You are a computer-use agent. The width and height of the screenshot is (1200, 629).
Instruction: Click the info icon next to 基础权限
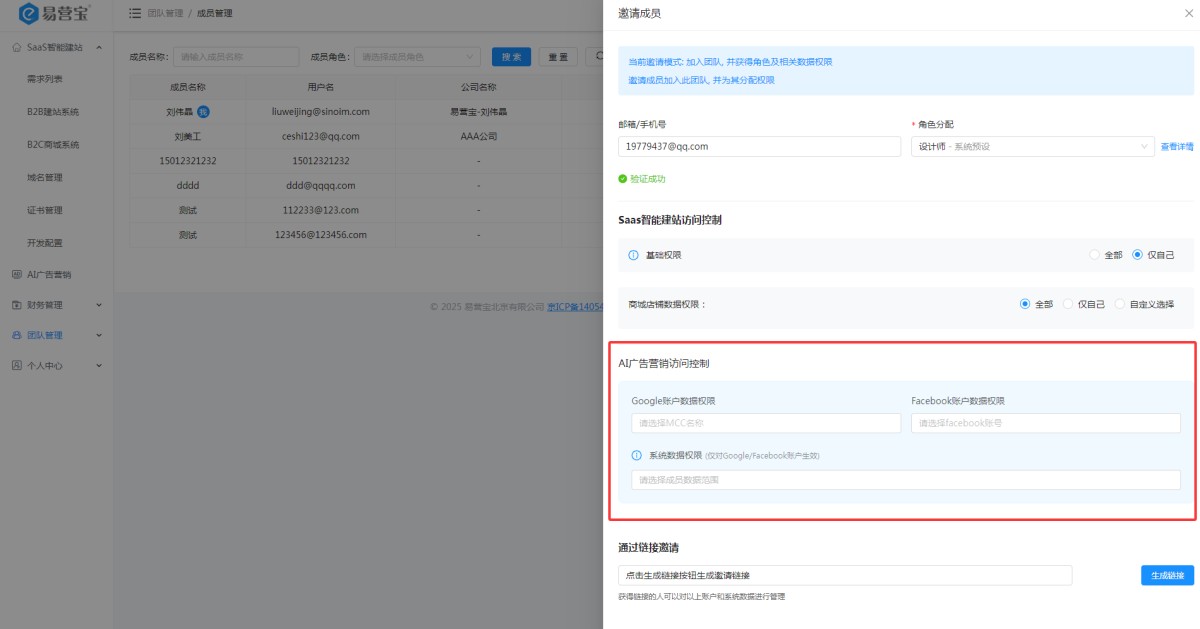pyautogui.click(x=633, y=255)
